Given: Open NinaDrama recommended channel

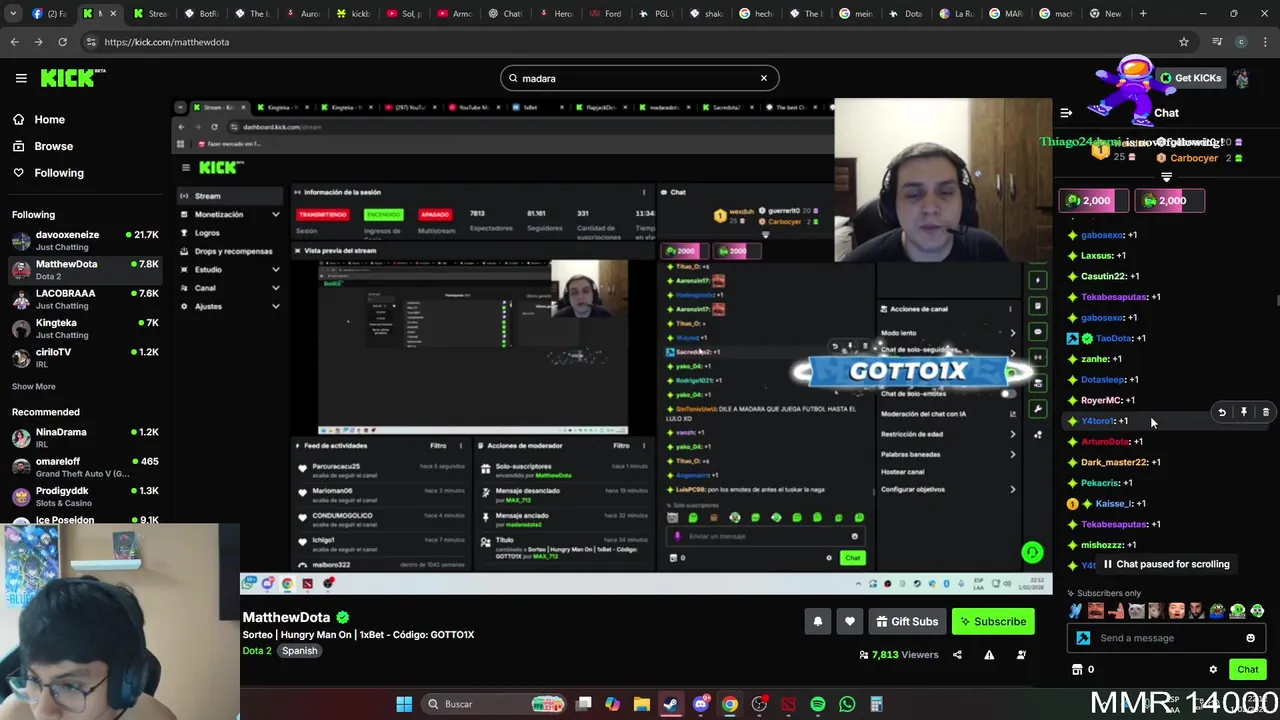Looking at the screenshot, I should [x=85, y=437].
